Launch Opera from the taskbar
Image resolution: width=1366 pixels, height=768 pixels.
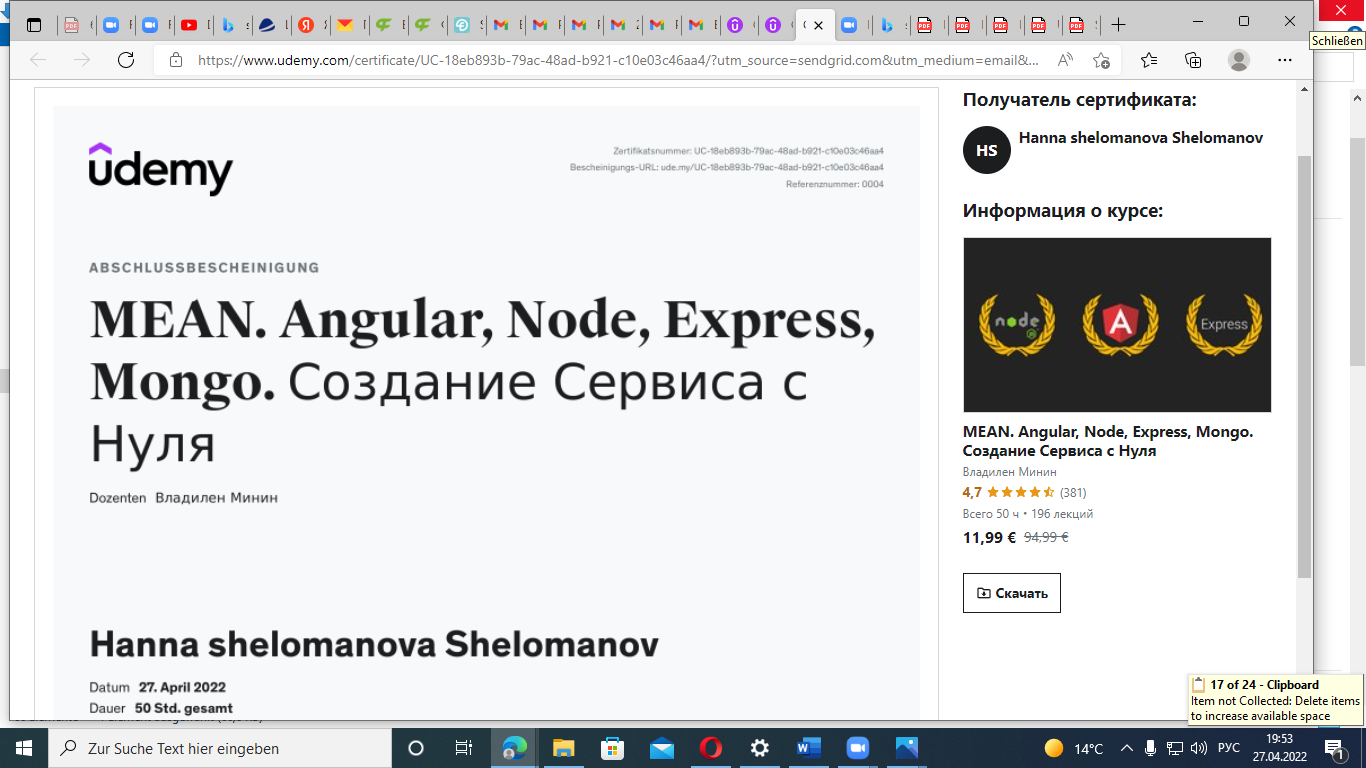click(x=711, y=747)
